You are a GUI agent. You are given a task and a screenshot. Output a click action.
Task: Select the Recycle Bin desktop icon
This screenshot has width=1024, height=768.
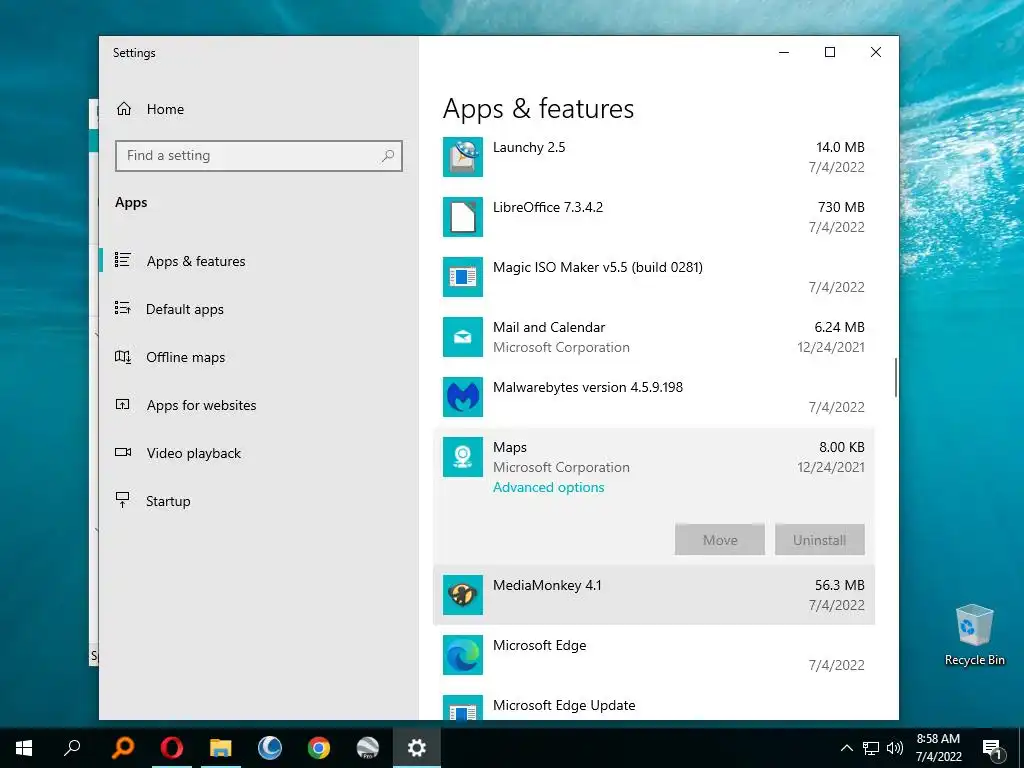click(x=974, y=635)
